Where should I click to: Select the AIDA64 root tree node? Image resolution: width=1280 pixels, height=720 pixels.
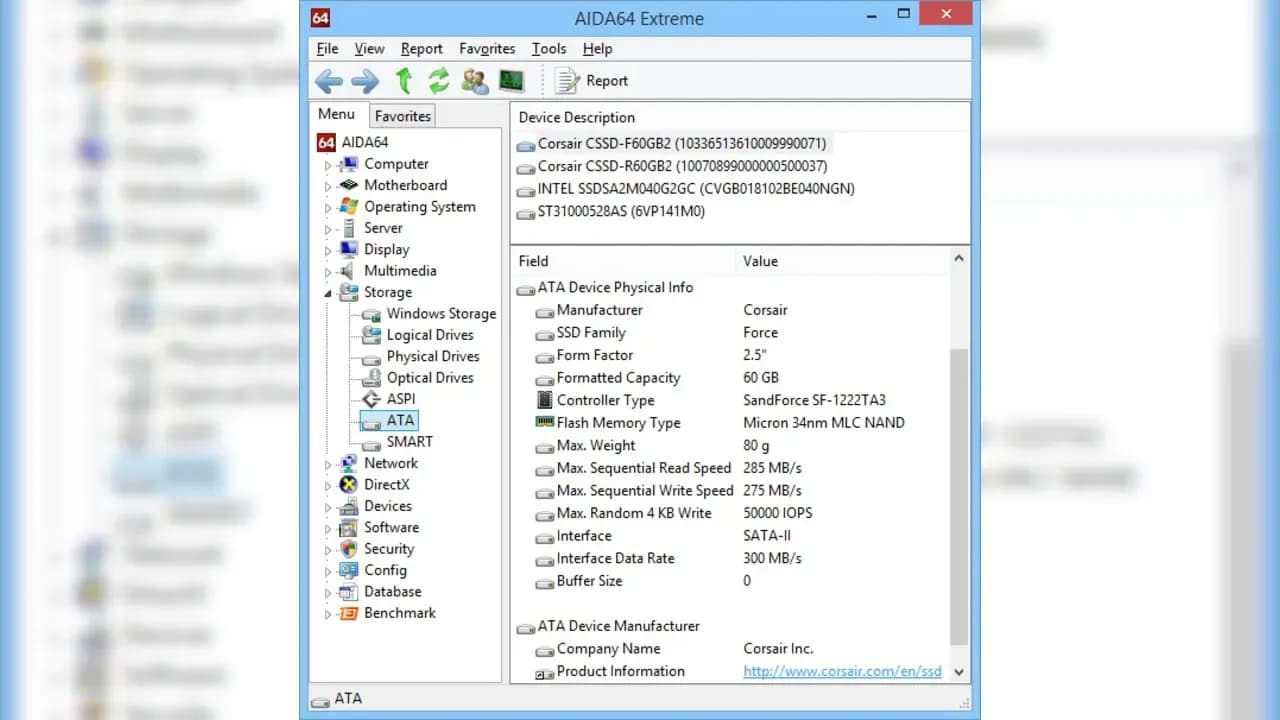click(x=364, y=142)
